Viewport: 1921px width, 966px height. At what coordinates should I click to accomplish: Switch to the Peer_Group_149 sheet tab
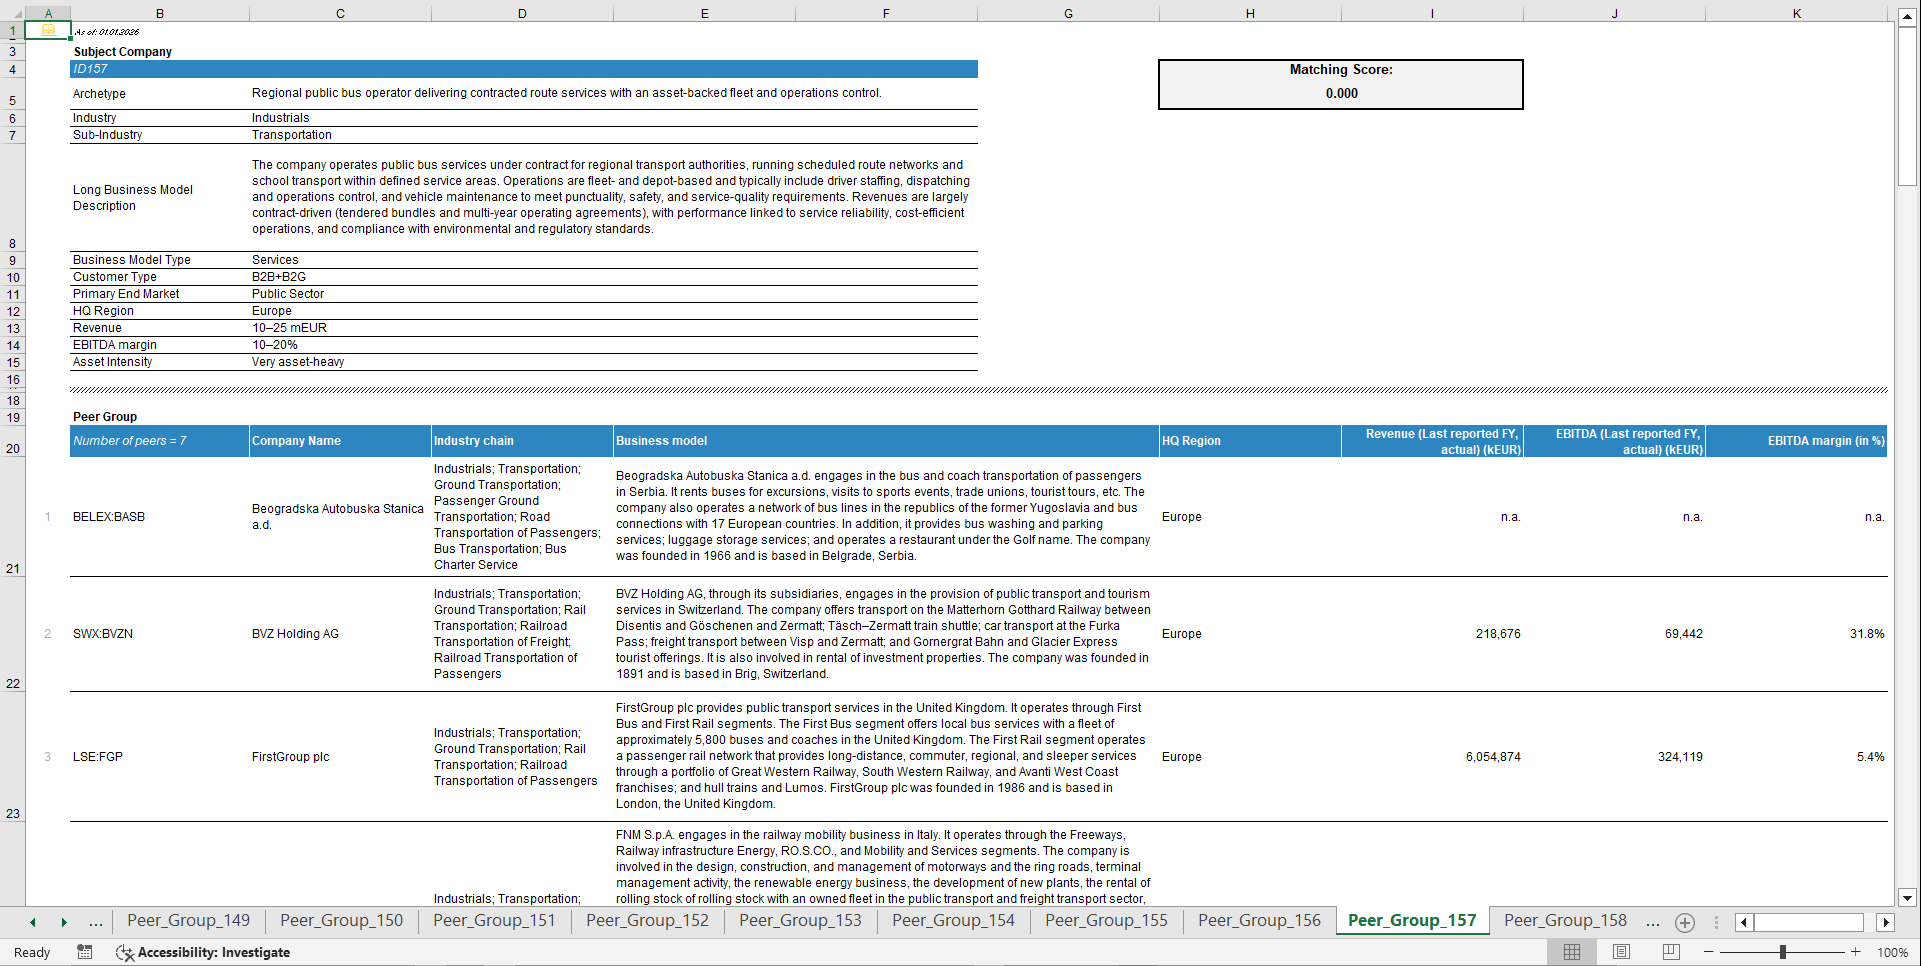188,921
